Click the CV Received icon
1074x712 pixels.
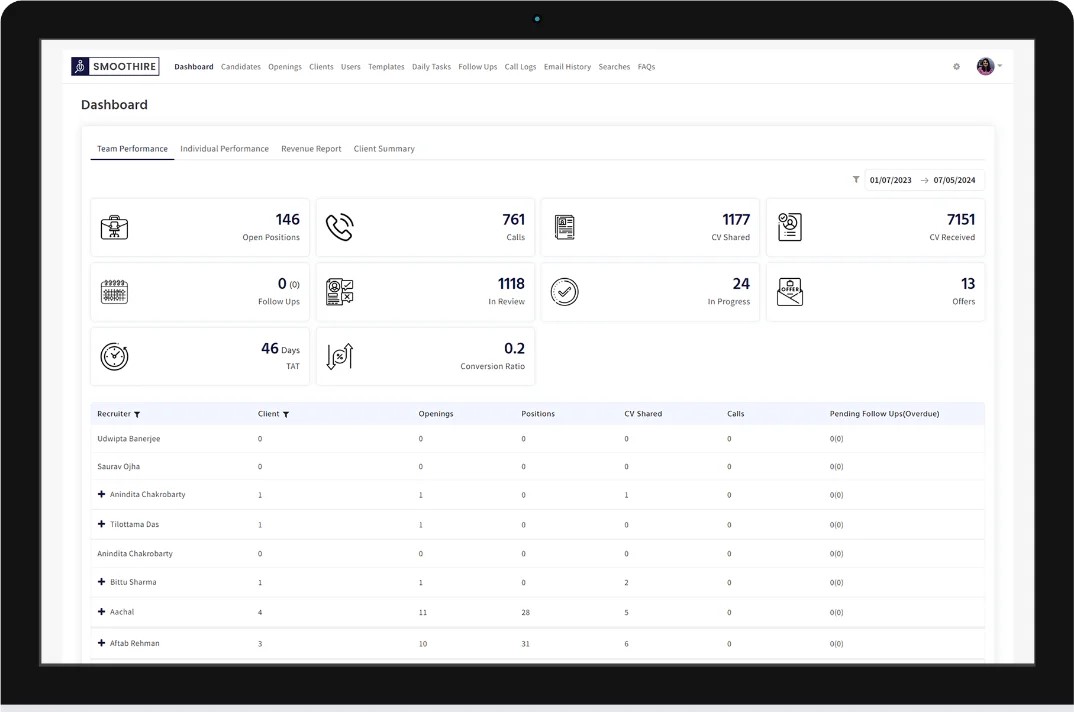pos(790,228)
